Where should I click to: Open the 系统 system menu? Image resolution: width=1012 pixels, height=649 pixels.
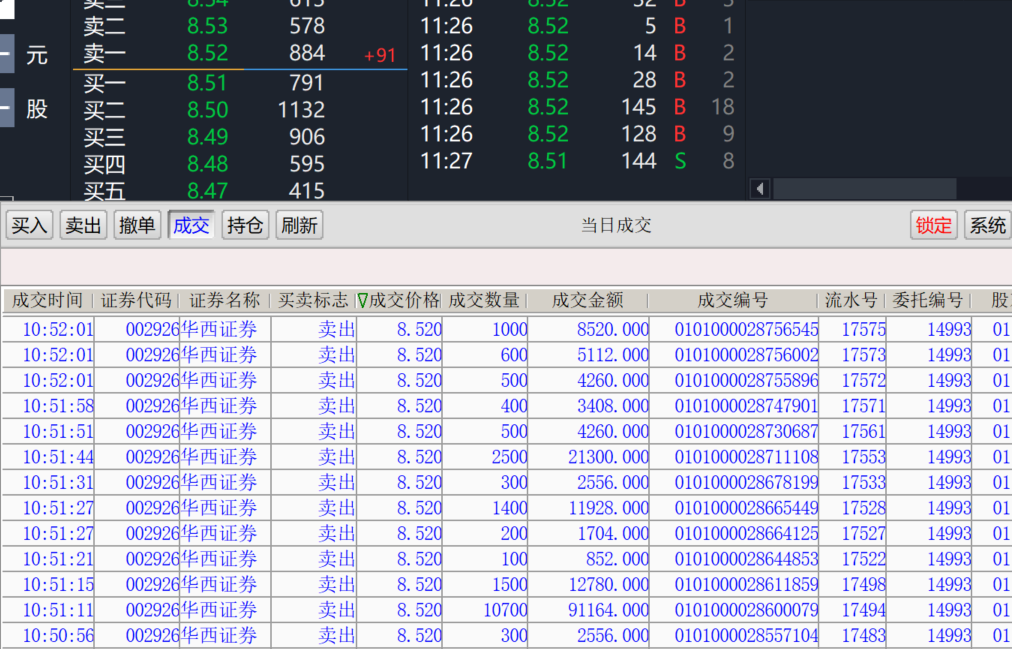point(987,225)
